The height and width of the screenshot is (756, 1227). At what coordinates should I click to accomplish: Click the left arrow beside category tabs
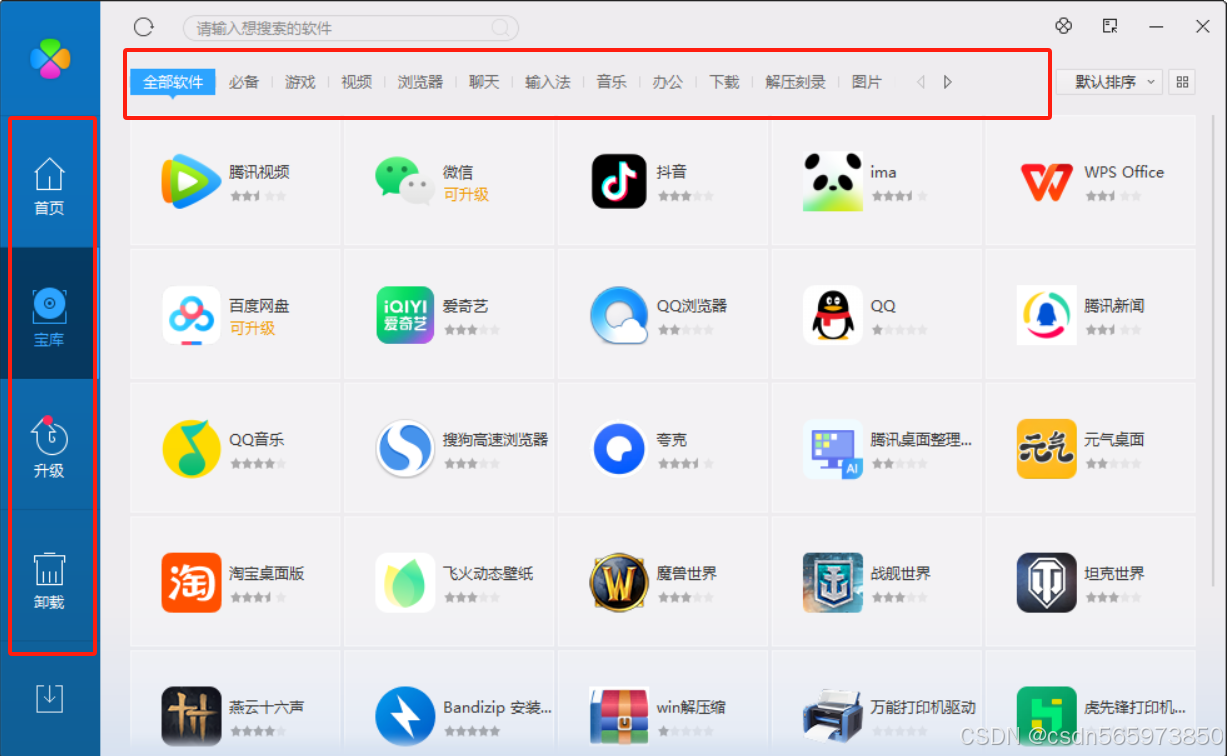919,82
